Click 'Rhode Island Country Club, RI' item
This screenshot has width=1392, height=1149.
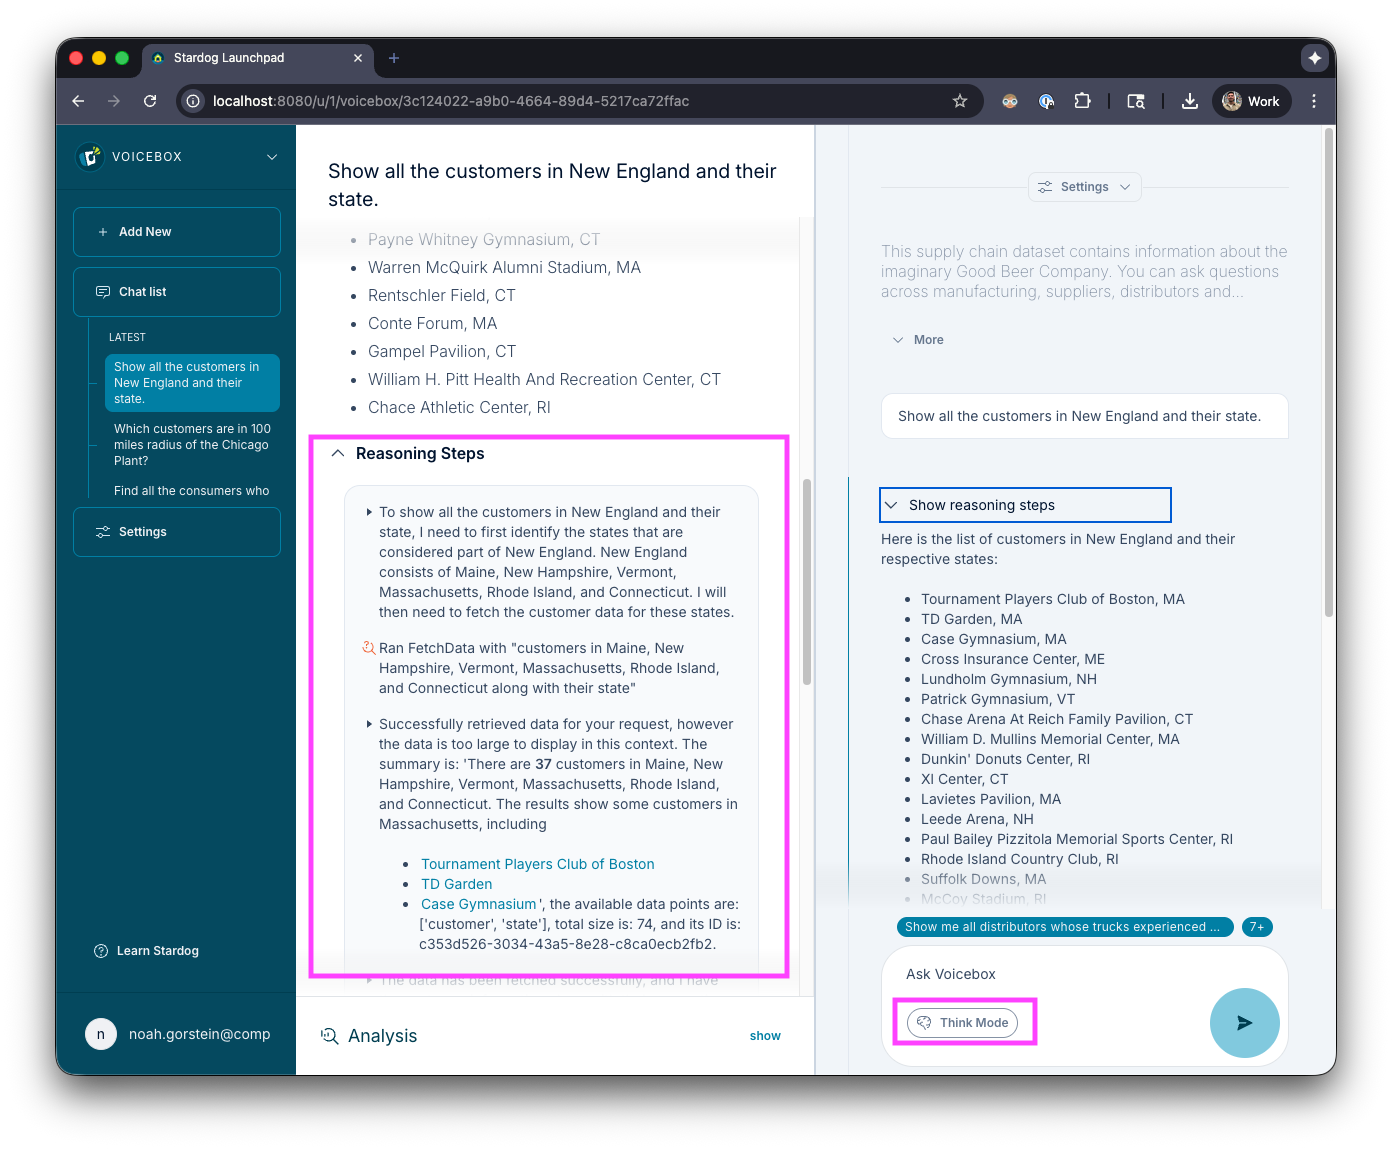(x=1019, y=859)
